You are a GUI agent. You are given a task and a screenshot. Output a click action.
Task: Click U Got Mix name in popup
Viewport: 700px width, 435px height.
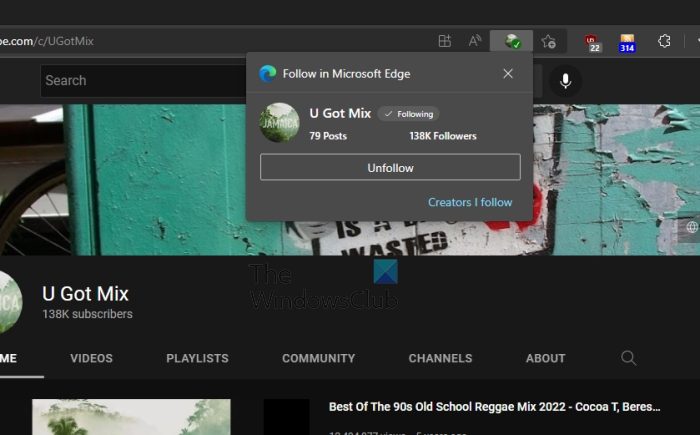click(340, 113)
